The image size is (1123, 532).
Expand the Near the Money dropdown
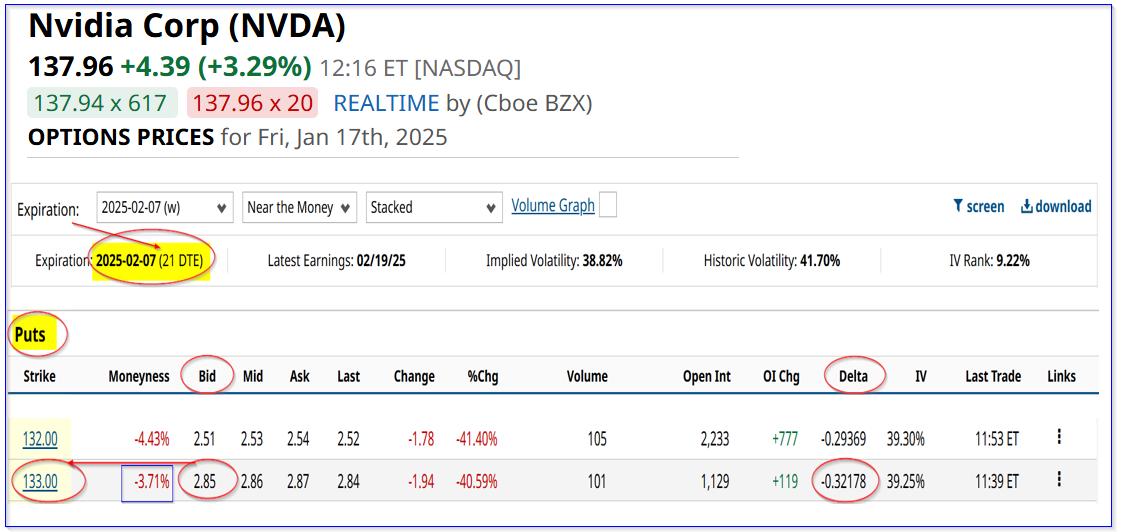click(300, 208)
